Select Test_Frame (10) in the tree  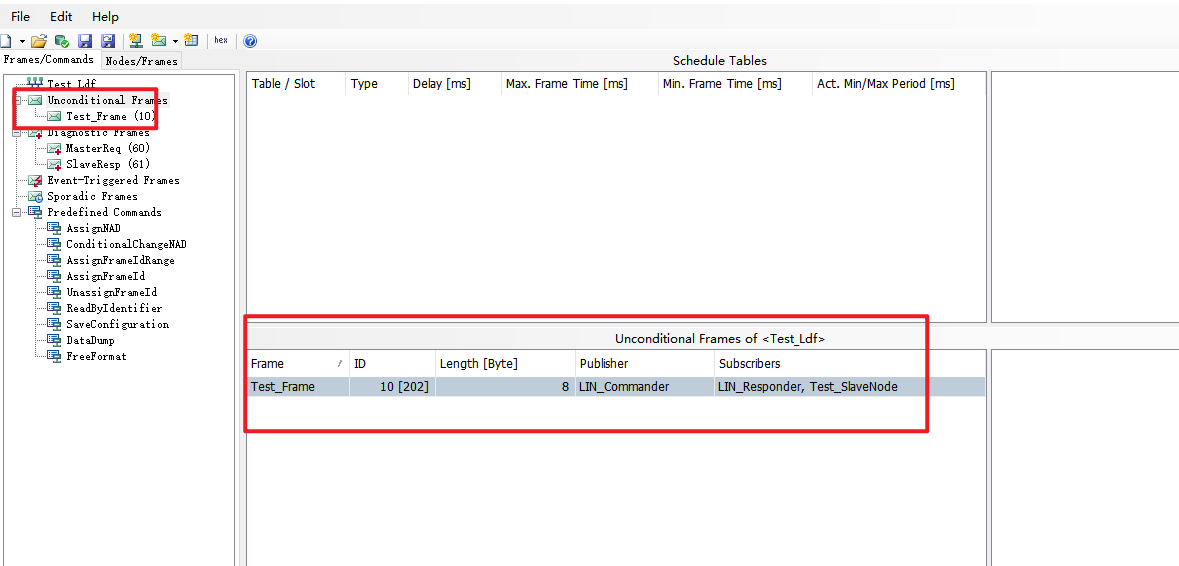pyautogui.click(x=111, y=117)
